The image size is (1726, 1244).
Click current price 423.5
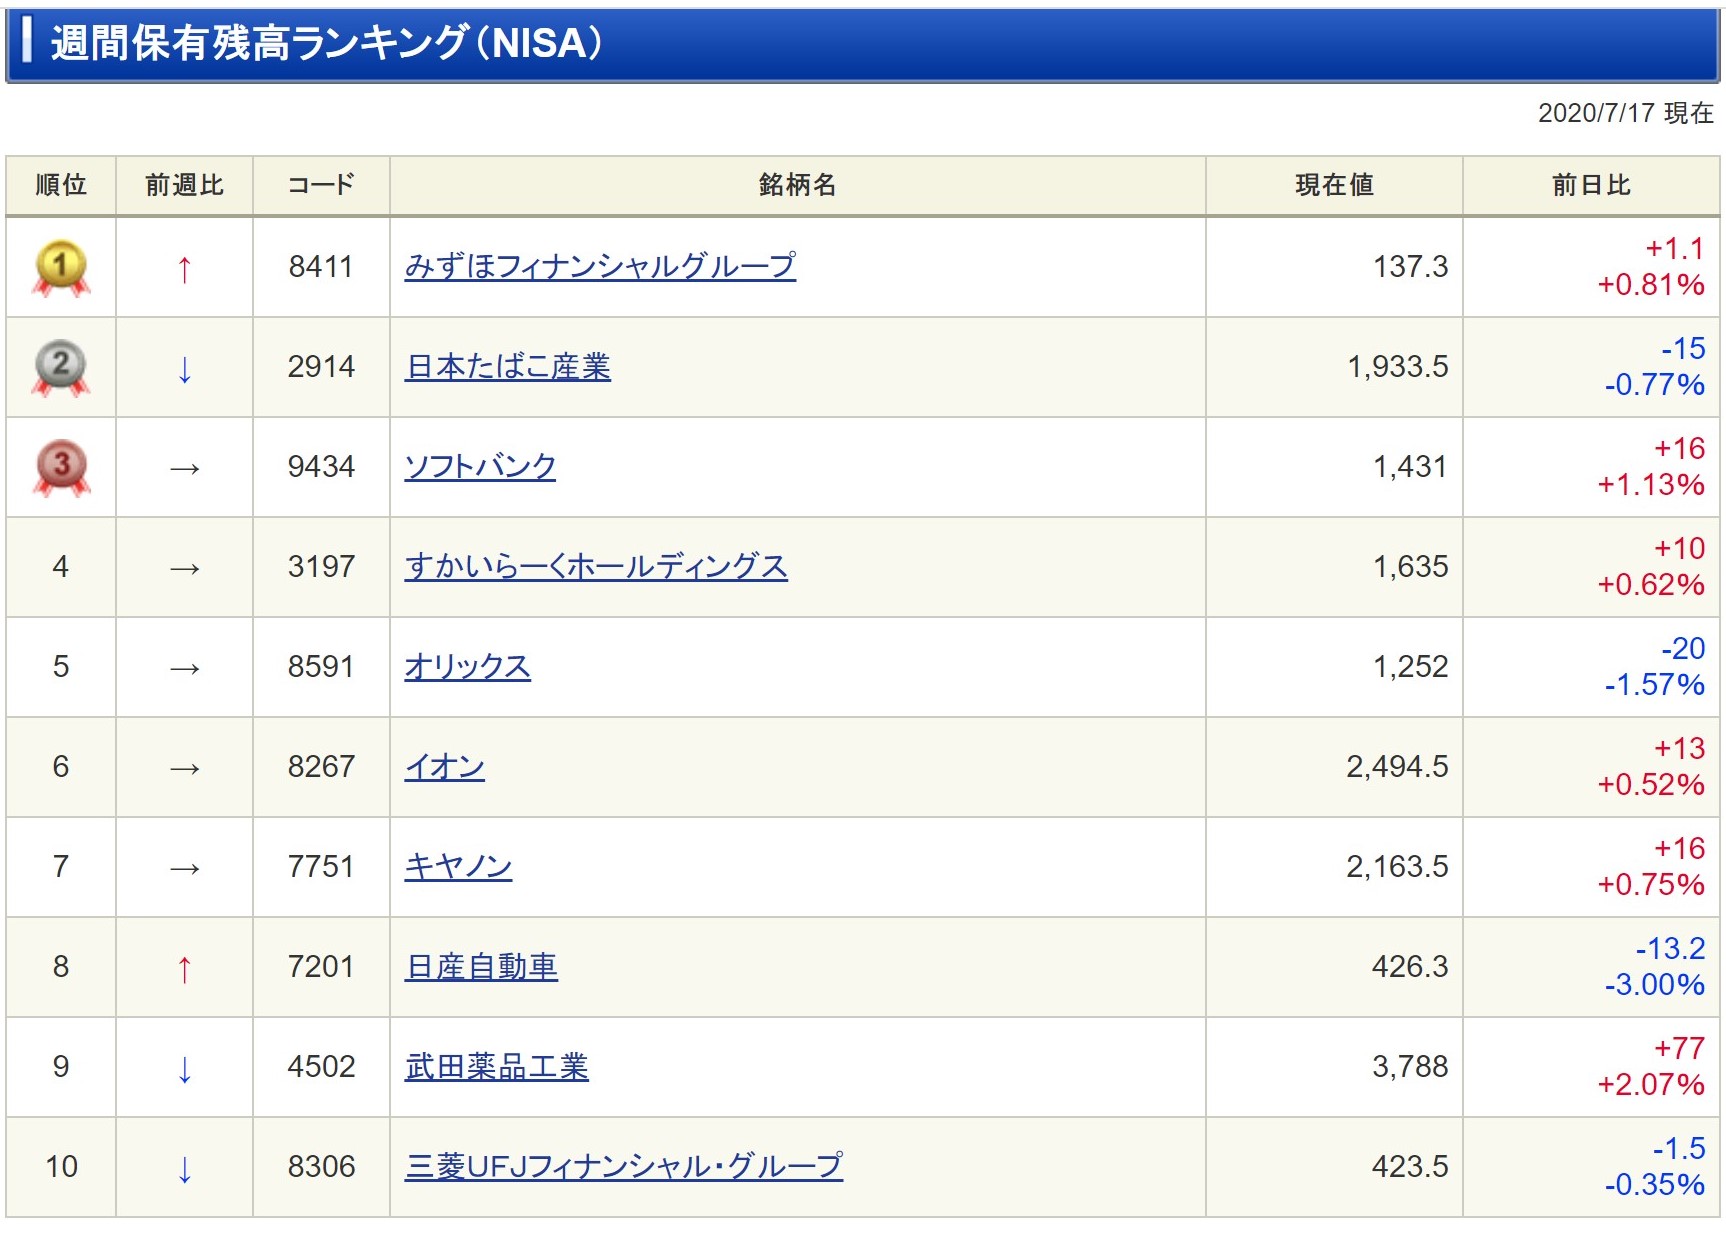[x=1410, y=1167]
